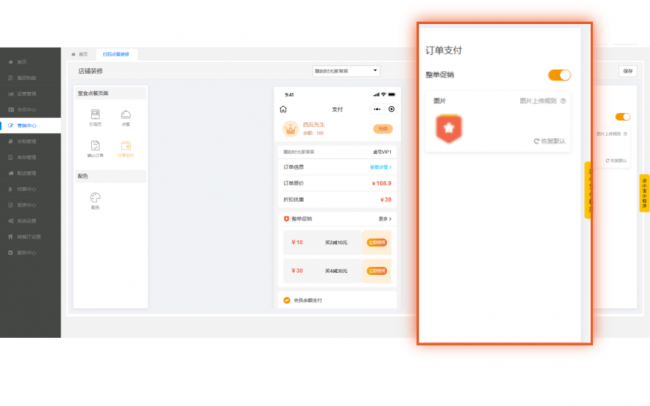
Task: Select the 引导页 page icon
Action: (x=95, y=117)
